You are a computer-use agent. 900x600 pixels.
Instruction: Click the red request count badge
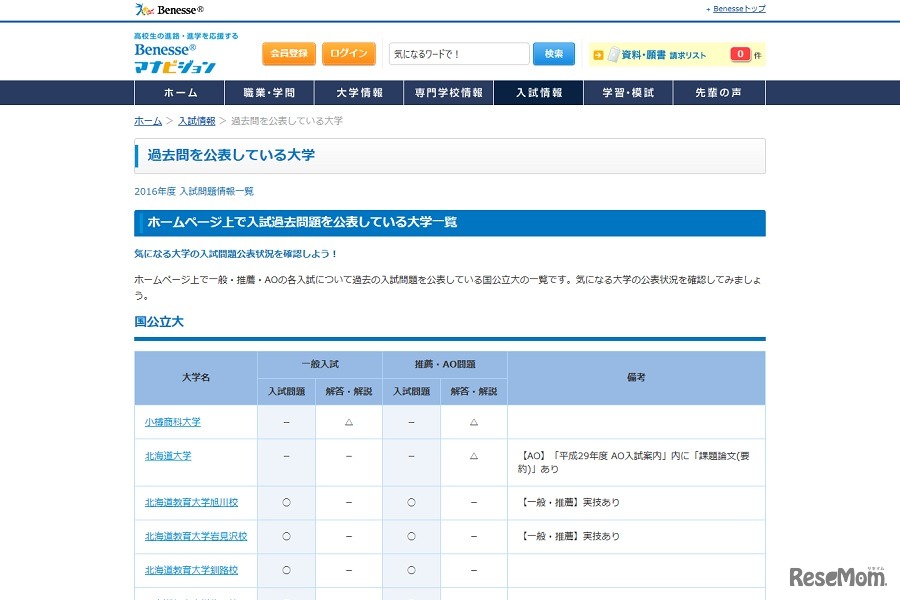(x=740, y=54)
